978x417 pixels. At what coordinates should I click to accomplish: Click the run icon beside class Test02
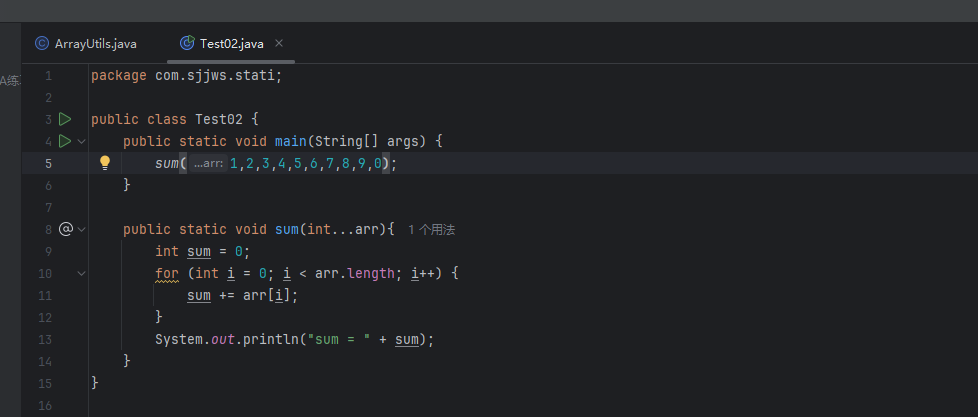pyautogui.click(x=66, y=119)
